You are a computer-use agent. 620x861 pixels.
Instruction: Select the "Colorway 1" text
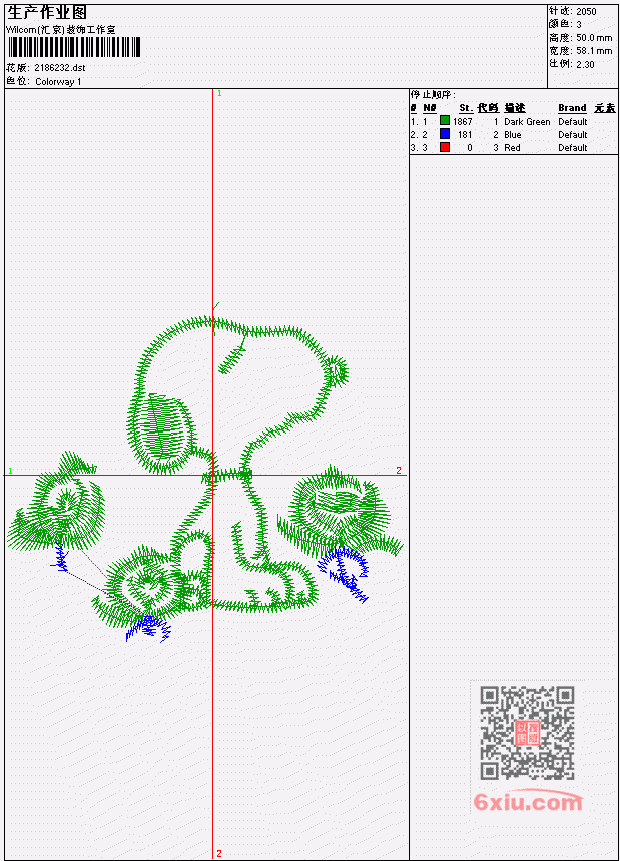click(x=58, y=82)
